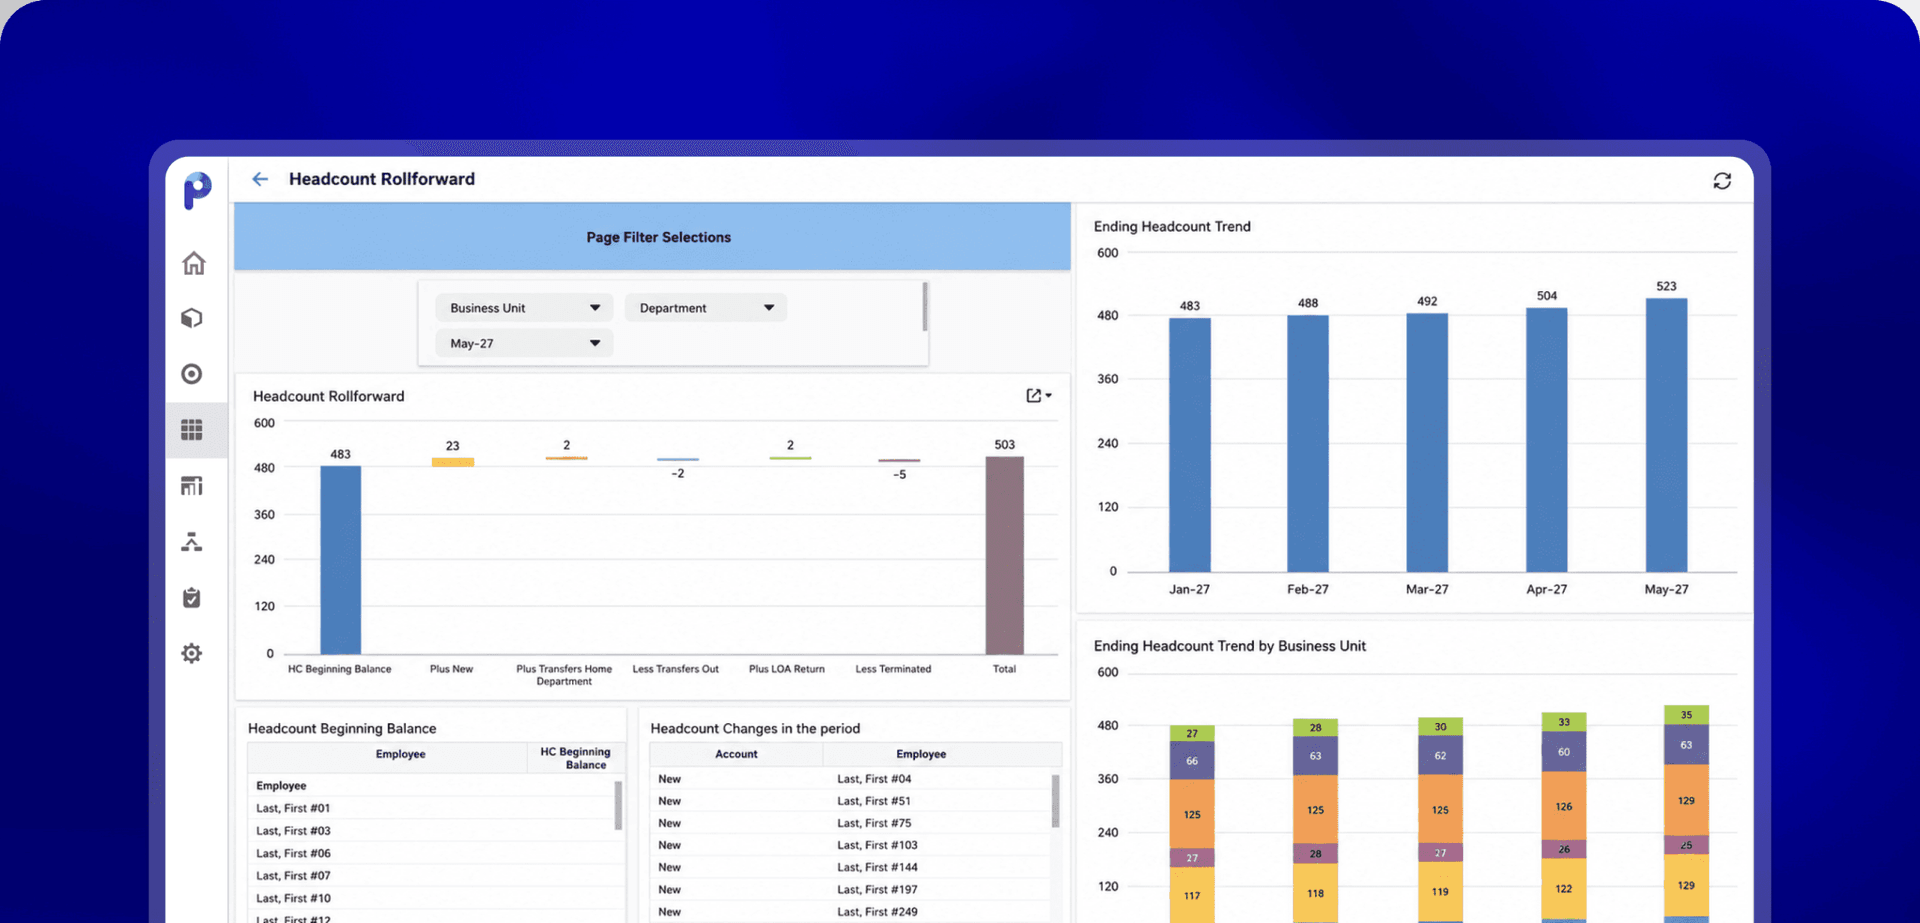Click the filter panel scrollbar
This screenshot has height=923, width=1920.
click(925, 306)
